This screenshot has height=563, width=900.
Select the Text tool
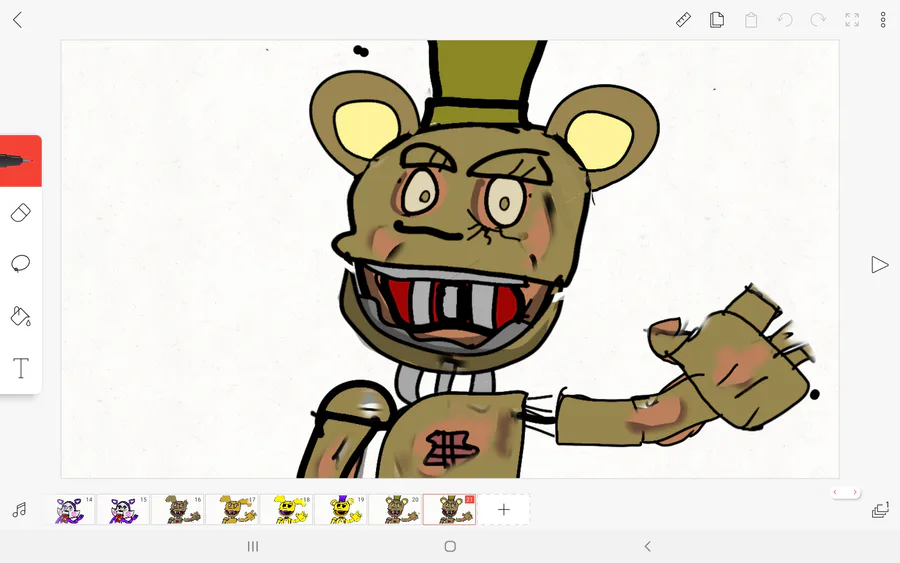point(21,368)
